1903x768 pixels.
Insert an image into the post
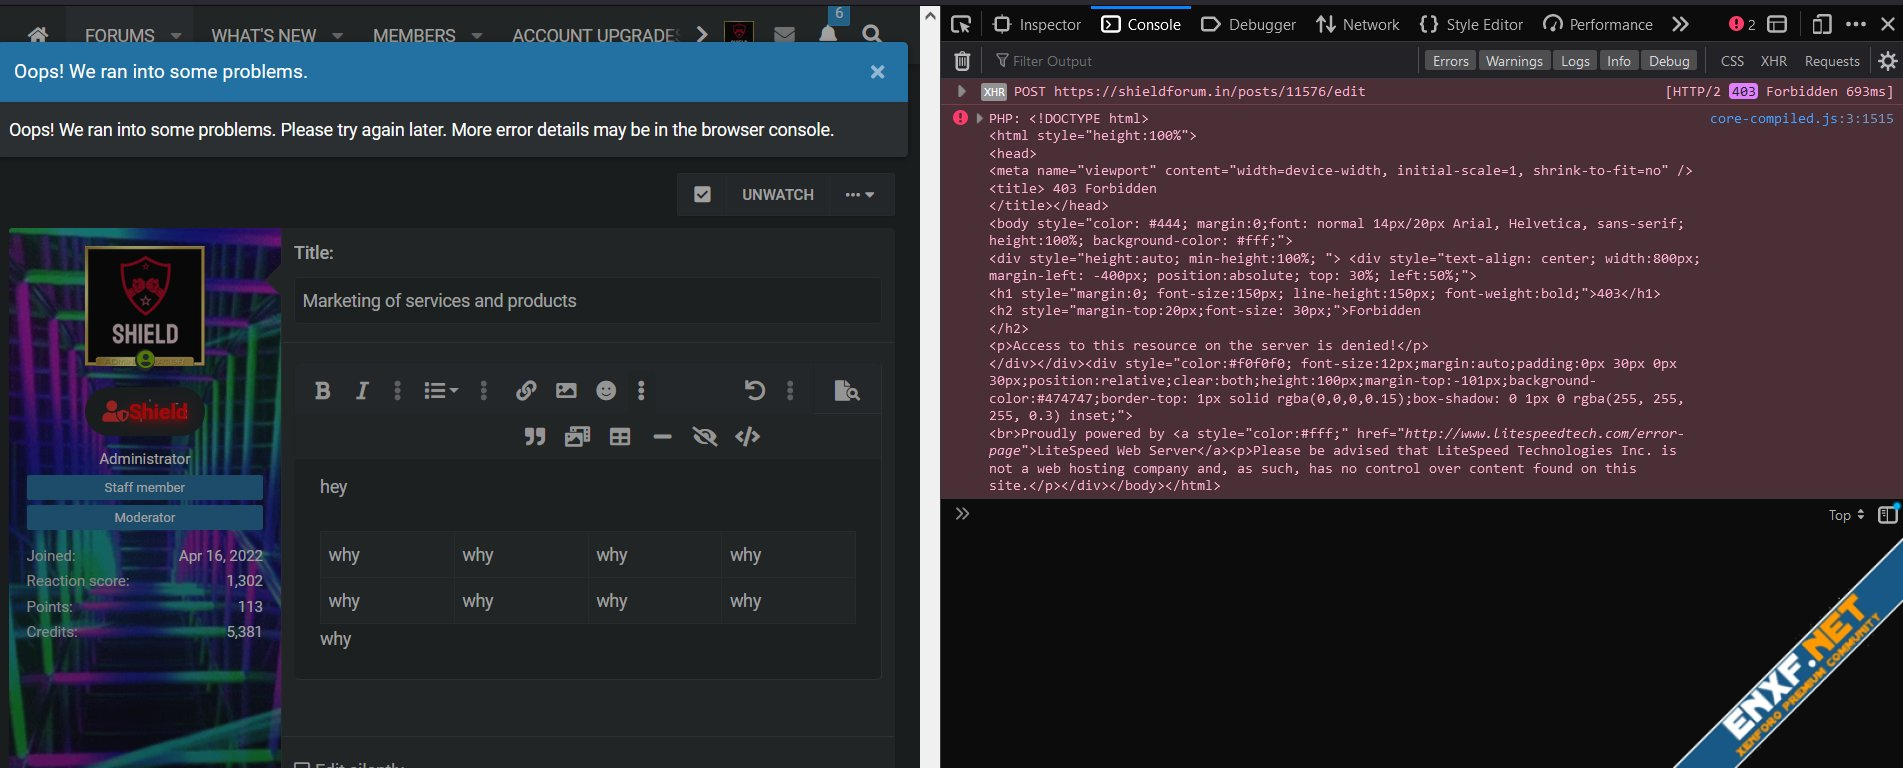(x=566, y=391)
